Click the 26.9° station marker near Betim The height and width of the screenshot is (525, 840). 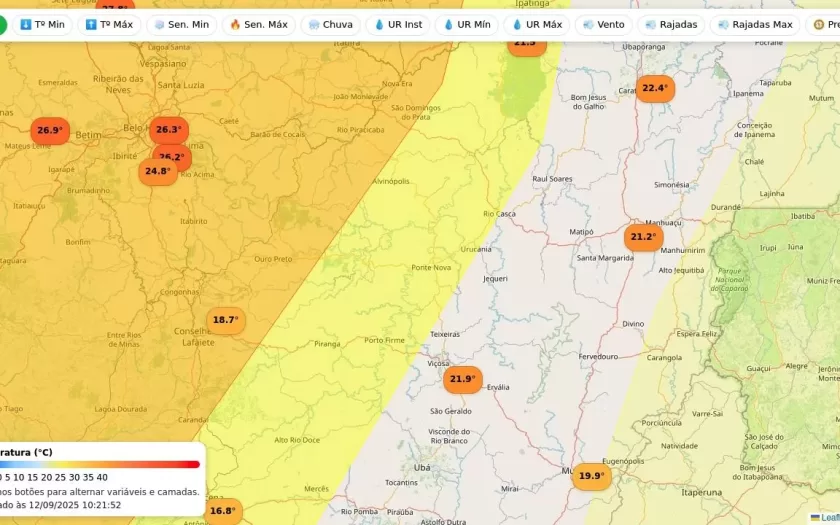(x=50, y=130)
